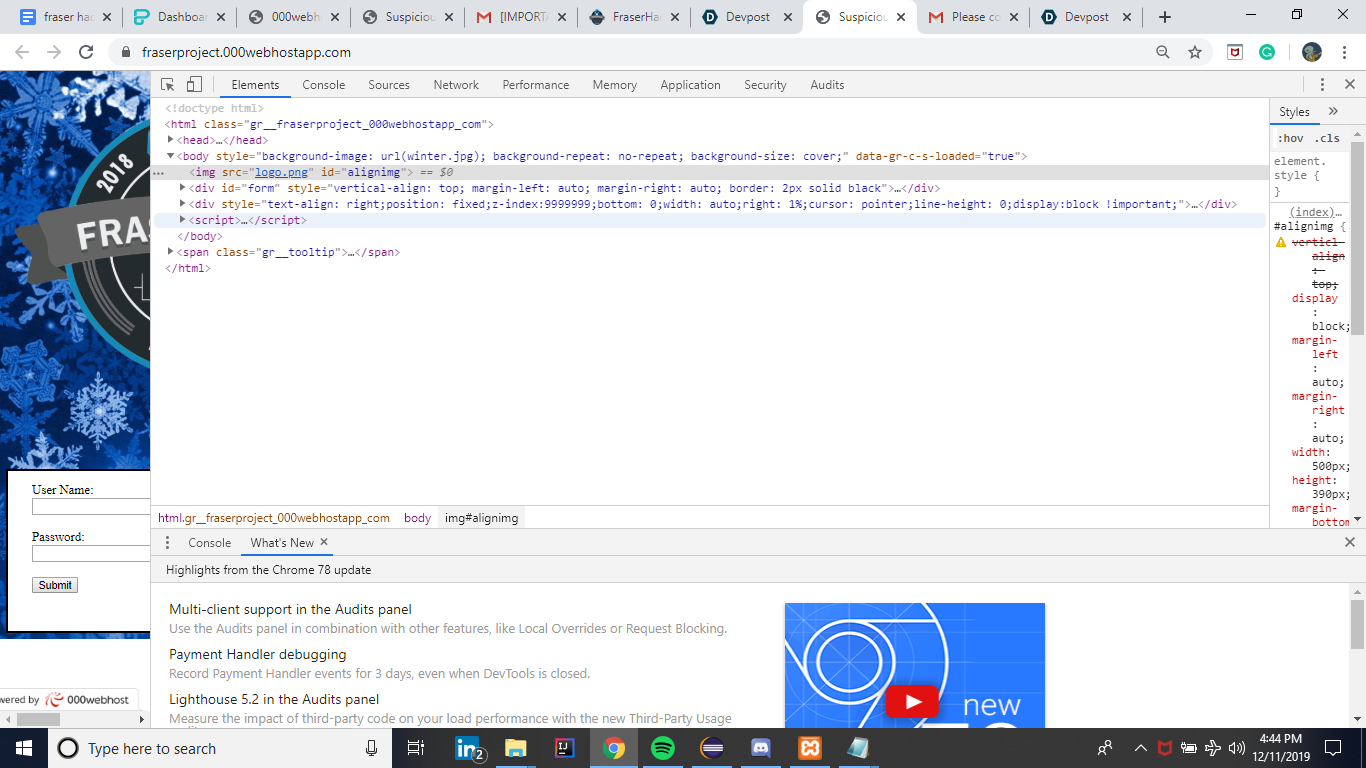The width and height of the screenshot is (1366, 768).
Task: Click the Styles pane vertical scrollbar
Action: (x=1357, y=240)
